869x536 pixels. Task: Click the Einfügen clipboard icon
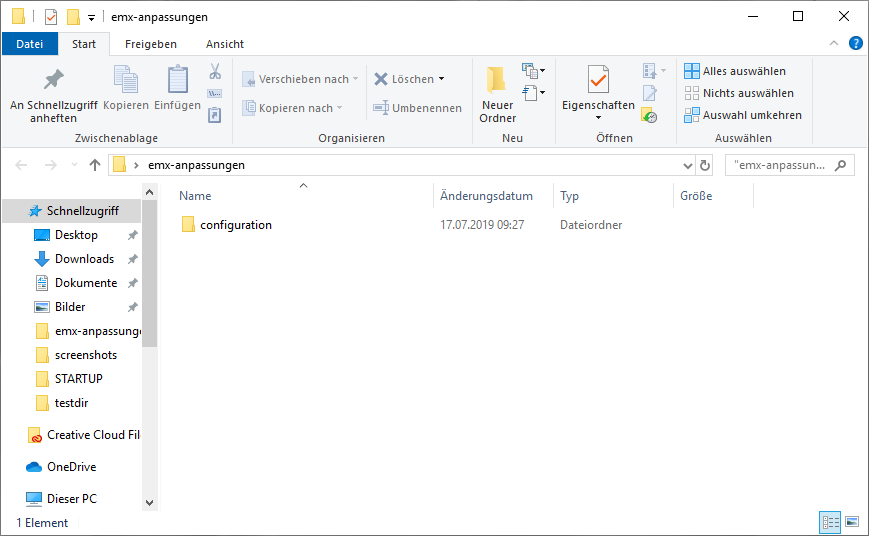pos(177,79)
